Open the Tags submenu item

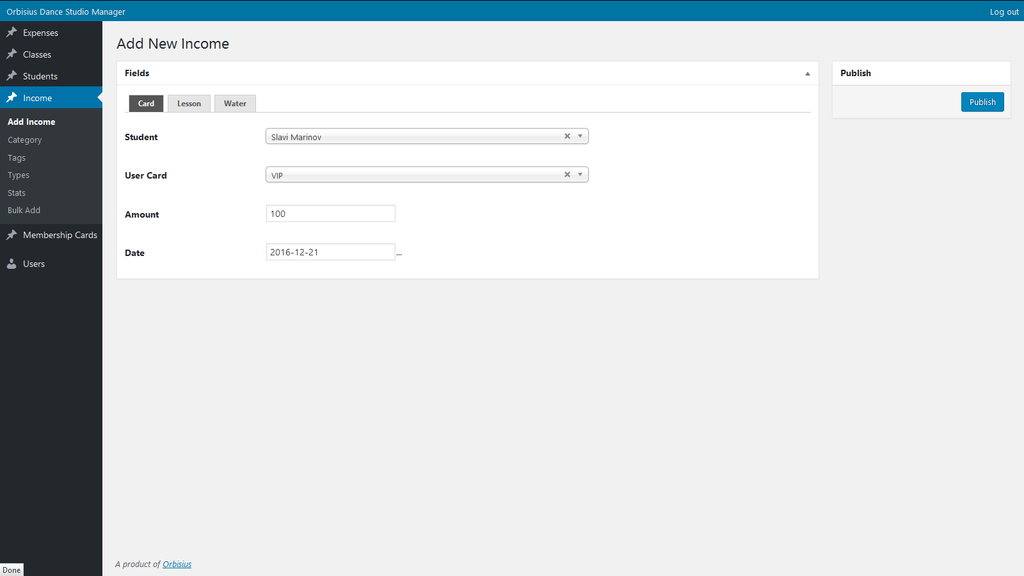pos(16,157)
